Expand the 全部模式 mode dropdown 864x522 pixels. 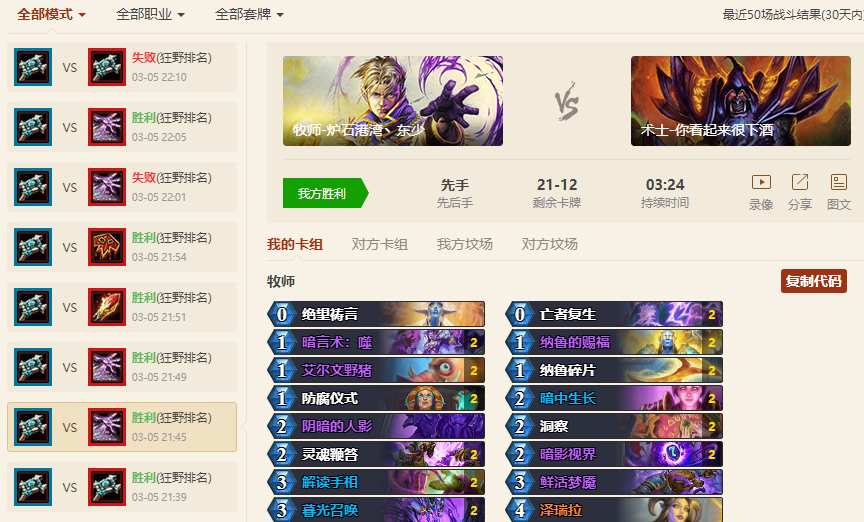click(x=51, y=14)
